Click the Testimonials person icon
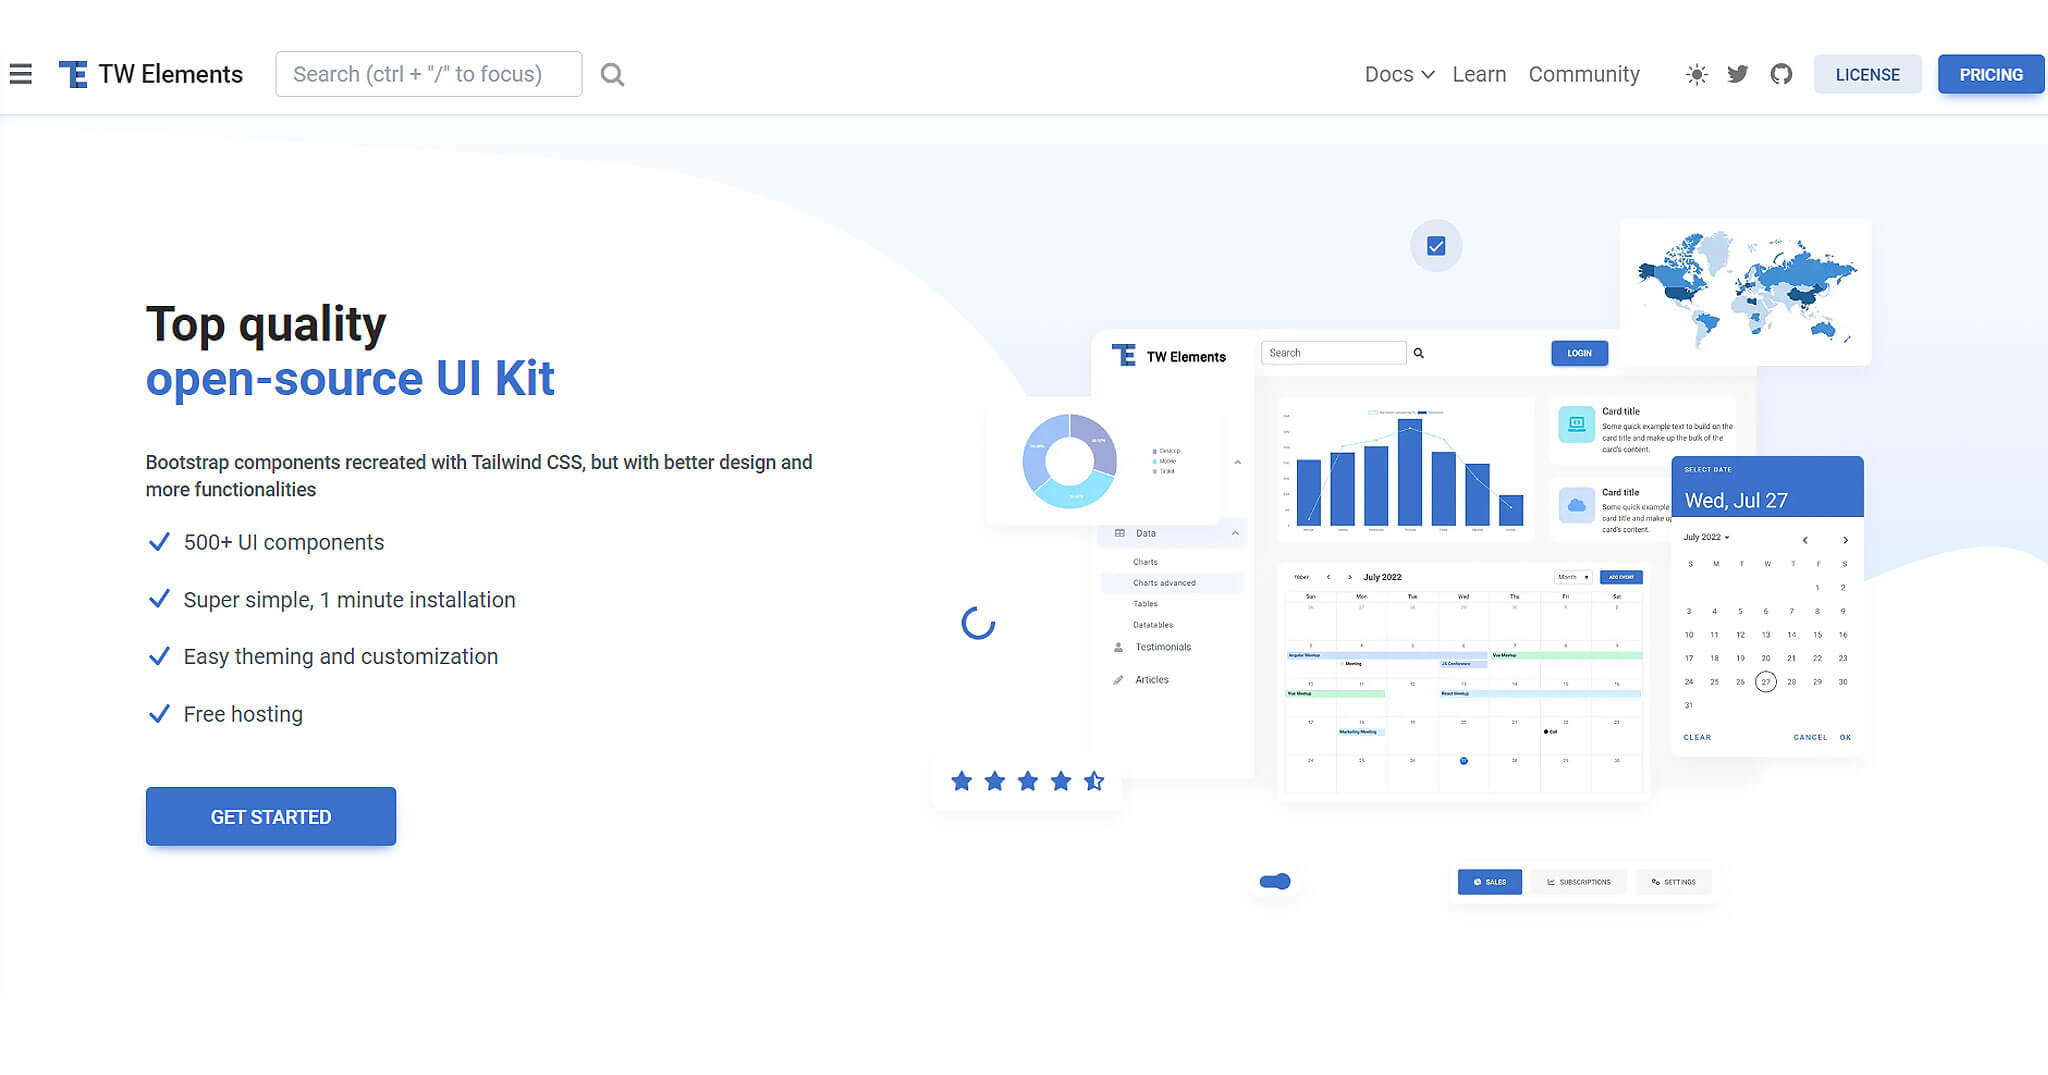The image size is (2048, 1075). [x=1118, y=647]
